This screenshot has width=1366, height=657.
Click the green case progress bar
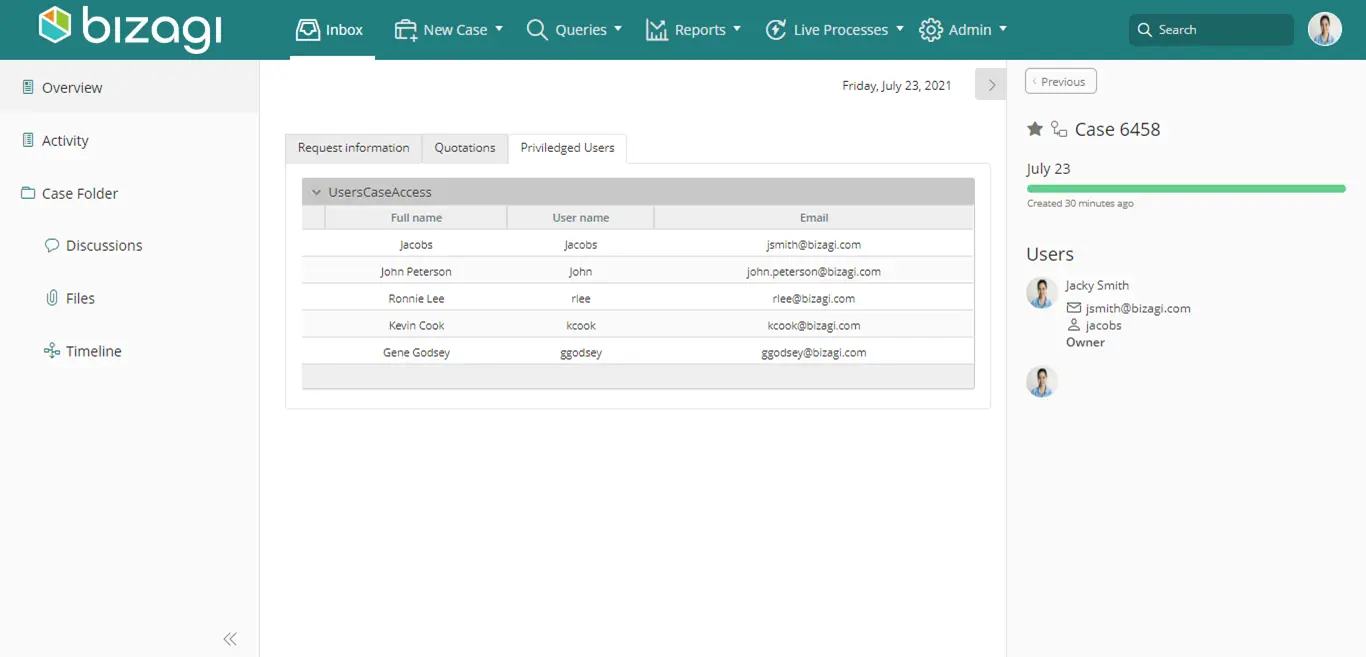[1186, 188]
